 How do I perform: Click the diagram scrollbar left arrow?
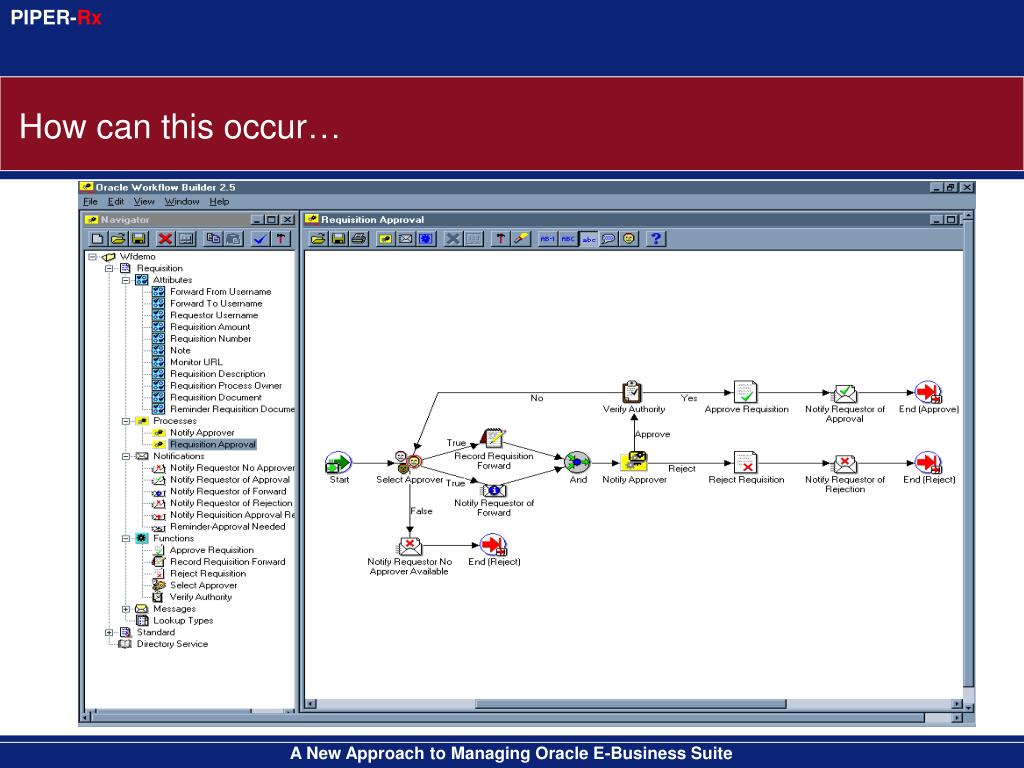pos(311,704)
